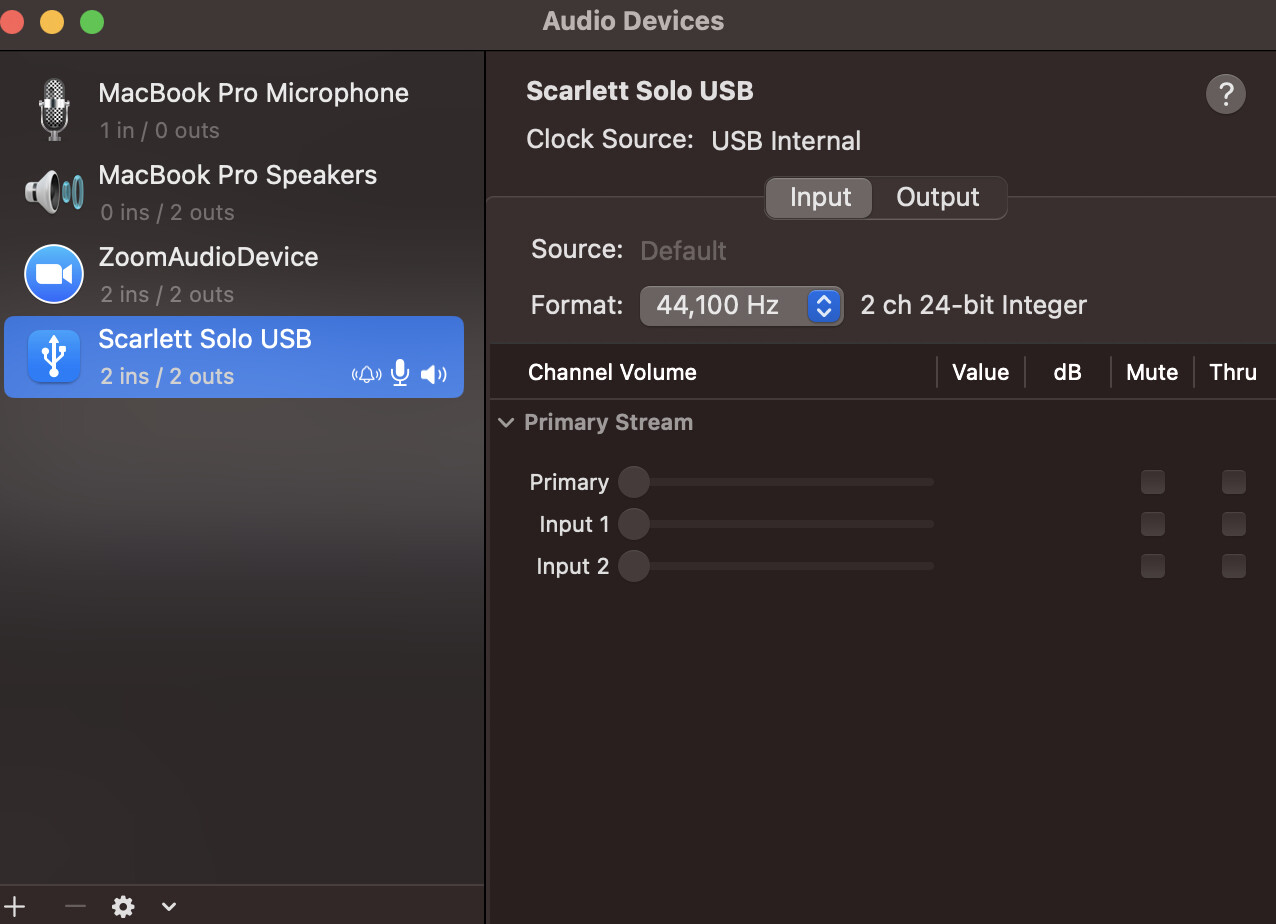The height and width of the screenshot is (924, 1276).
Task: Minimize the Audio Devices window
Action: tap(51, 21)
